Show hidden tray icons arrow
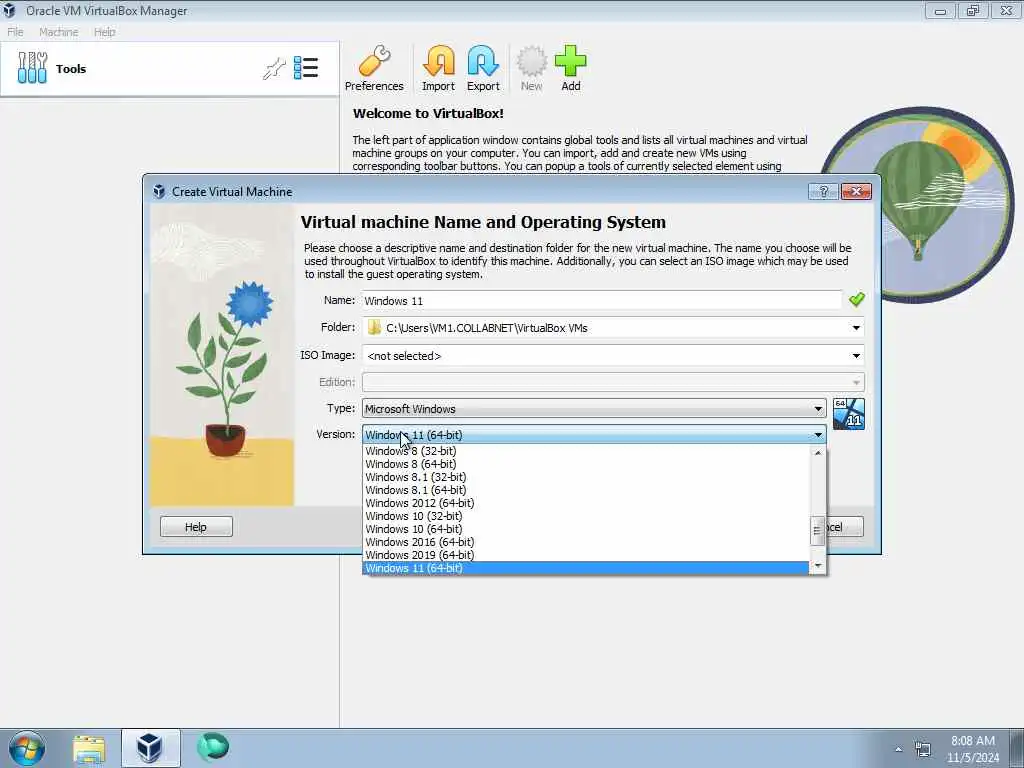This screenshot has width=1024, height=768. point(899,750)
